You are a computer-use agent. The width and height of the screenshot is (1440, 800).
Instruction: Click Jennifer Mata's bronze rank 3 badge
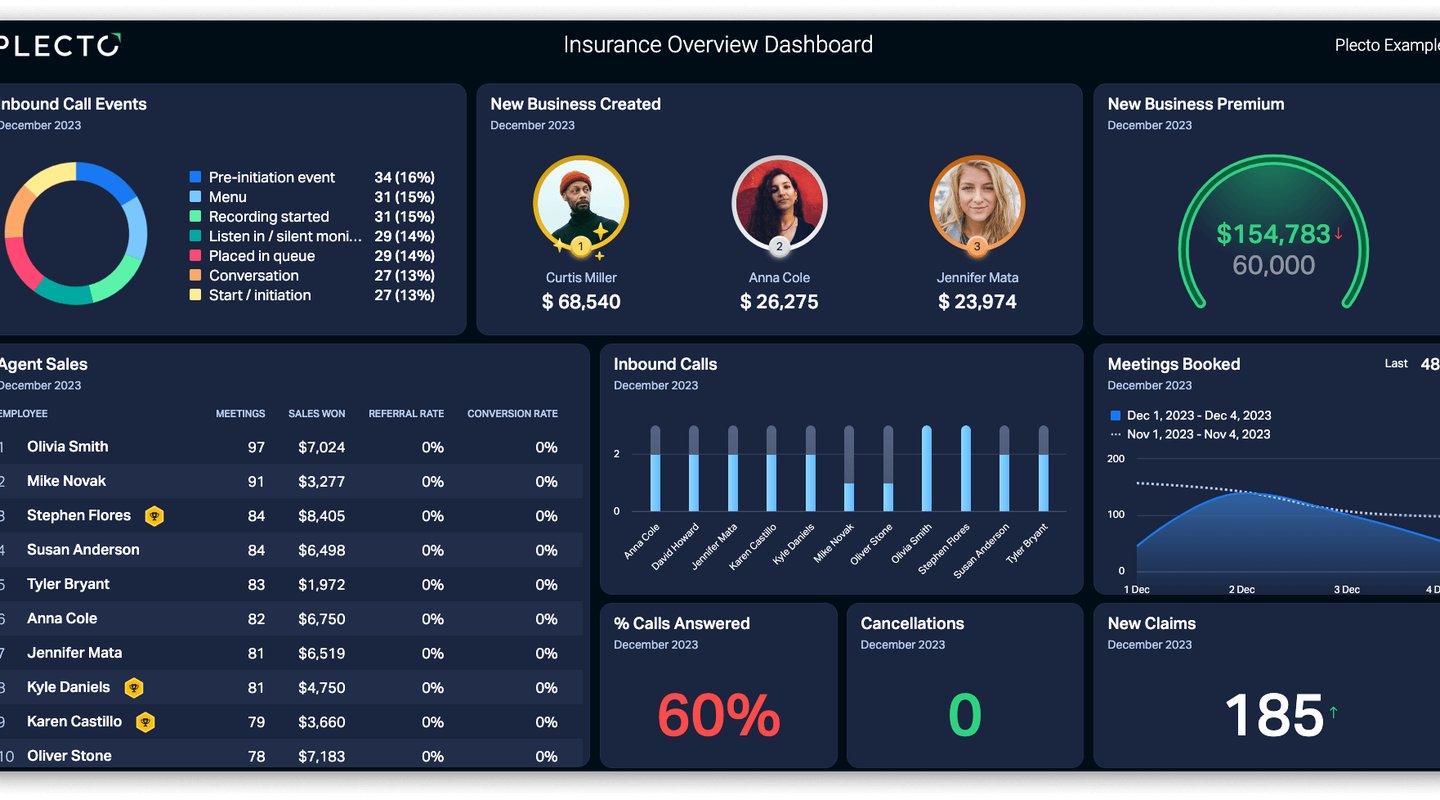tap(977, 246)
